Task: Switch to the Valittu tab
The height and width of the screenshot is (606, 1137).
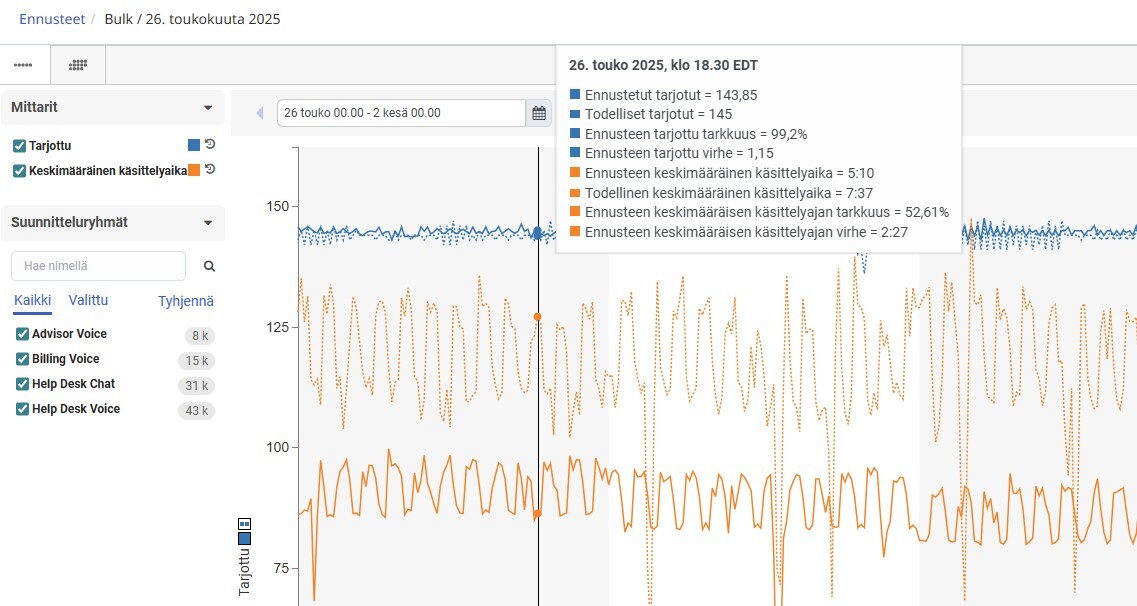Action: point(88,301)
